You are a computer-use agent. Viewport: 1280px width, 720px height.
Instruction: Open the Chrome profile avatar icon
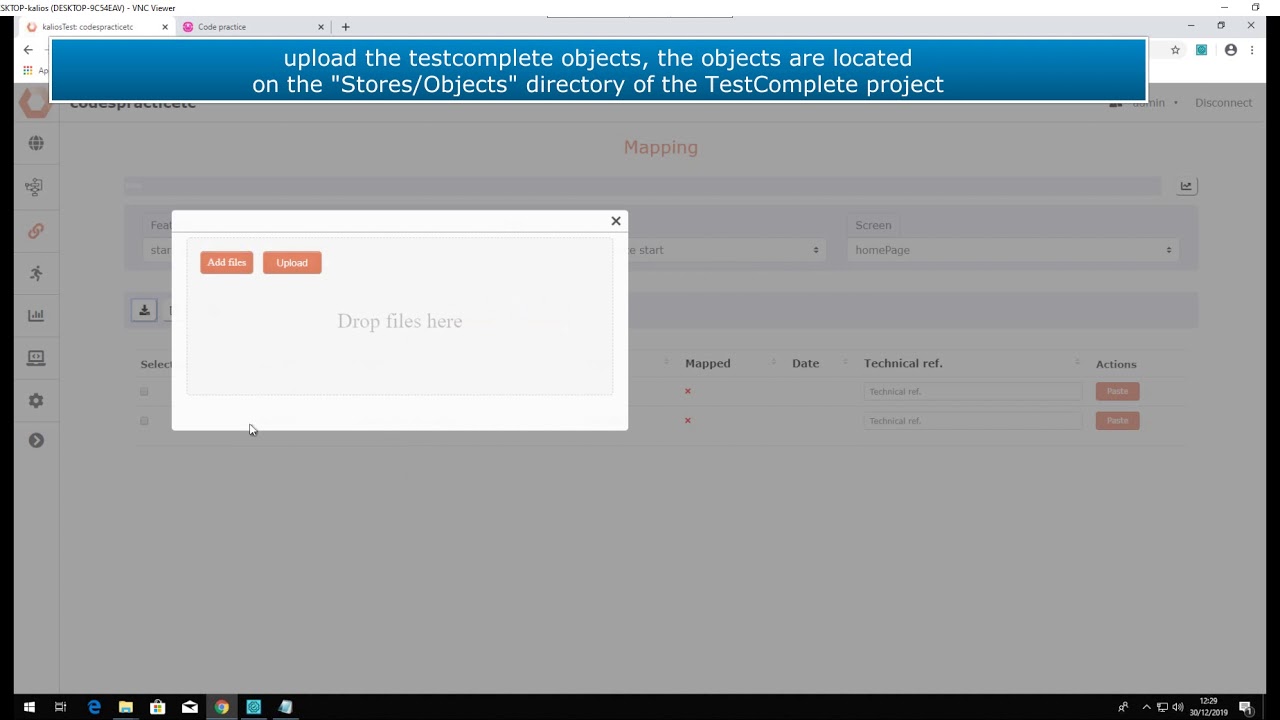click(1231, 50)
